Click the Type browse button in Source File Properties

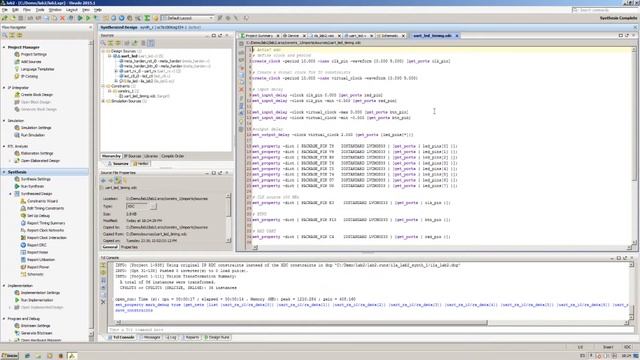[153, 207]
